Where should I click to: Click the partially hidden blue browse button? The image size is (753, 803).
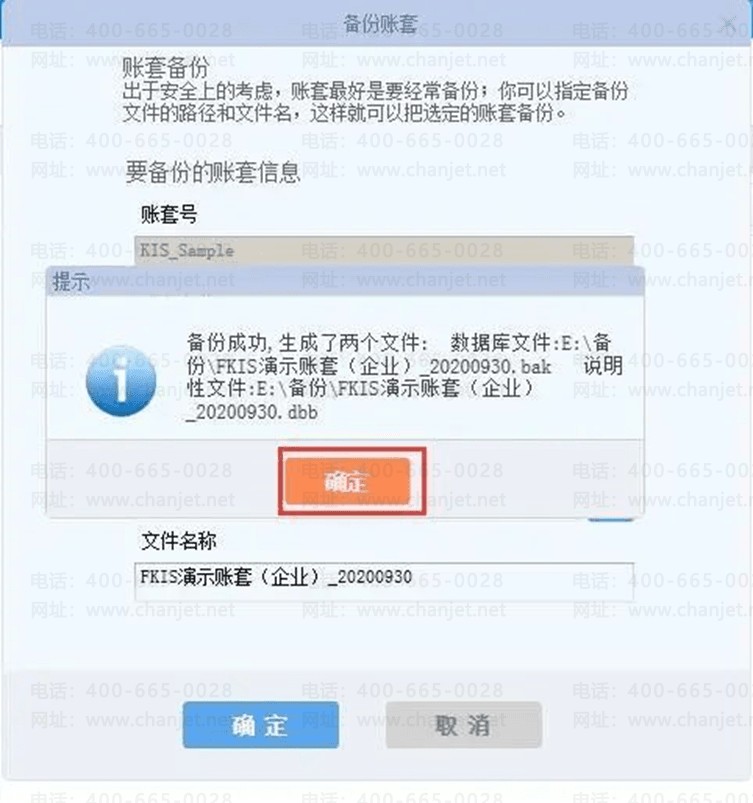click(611, 519)
